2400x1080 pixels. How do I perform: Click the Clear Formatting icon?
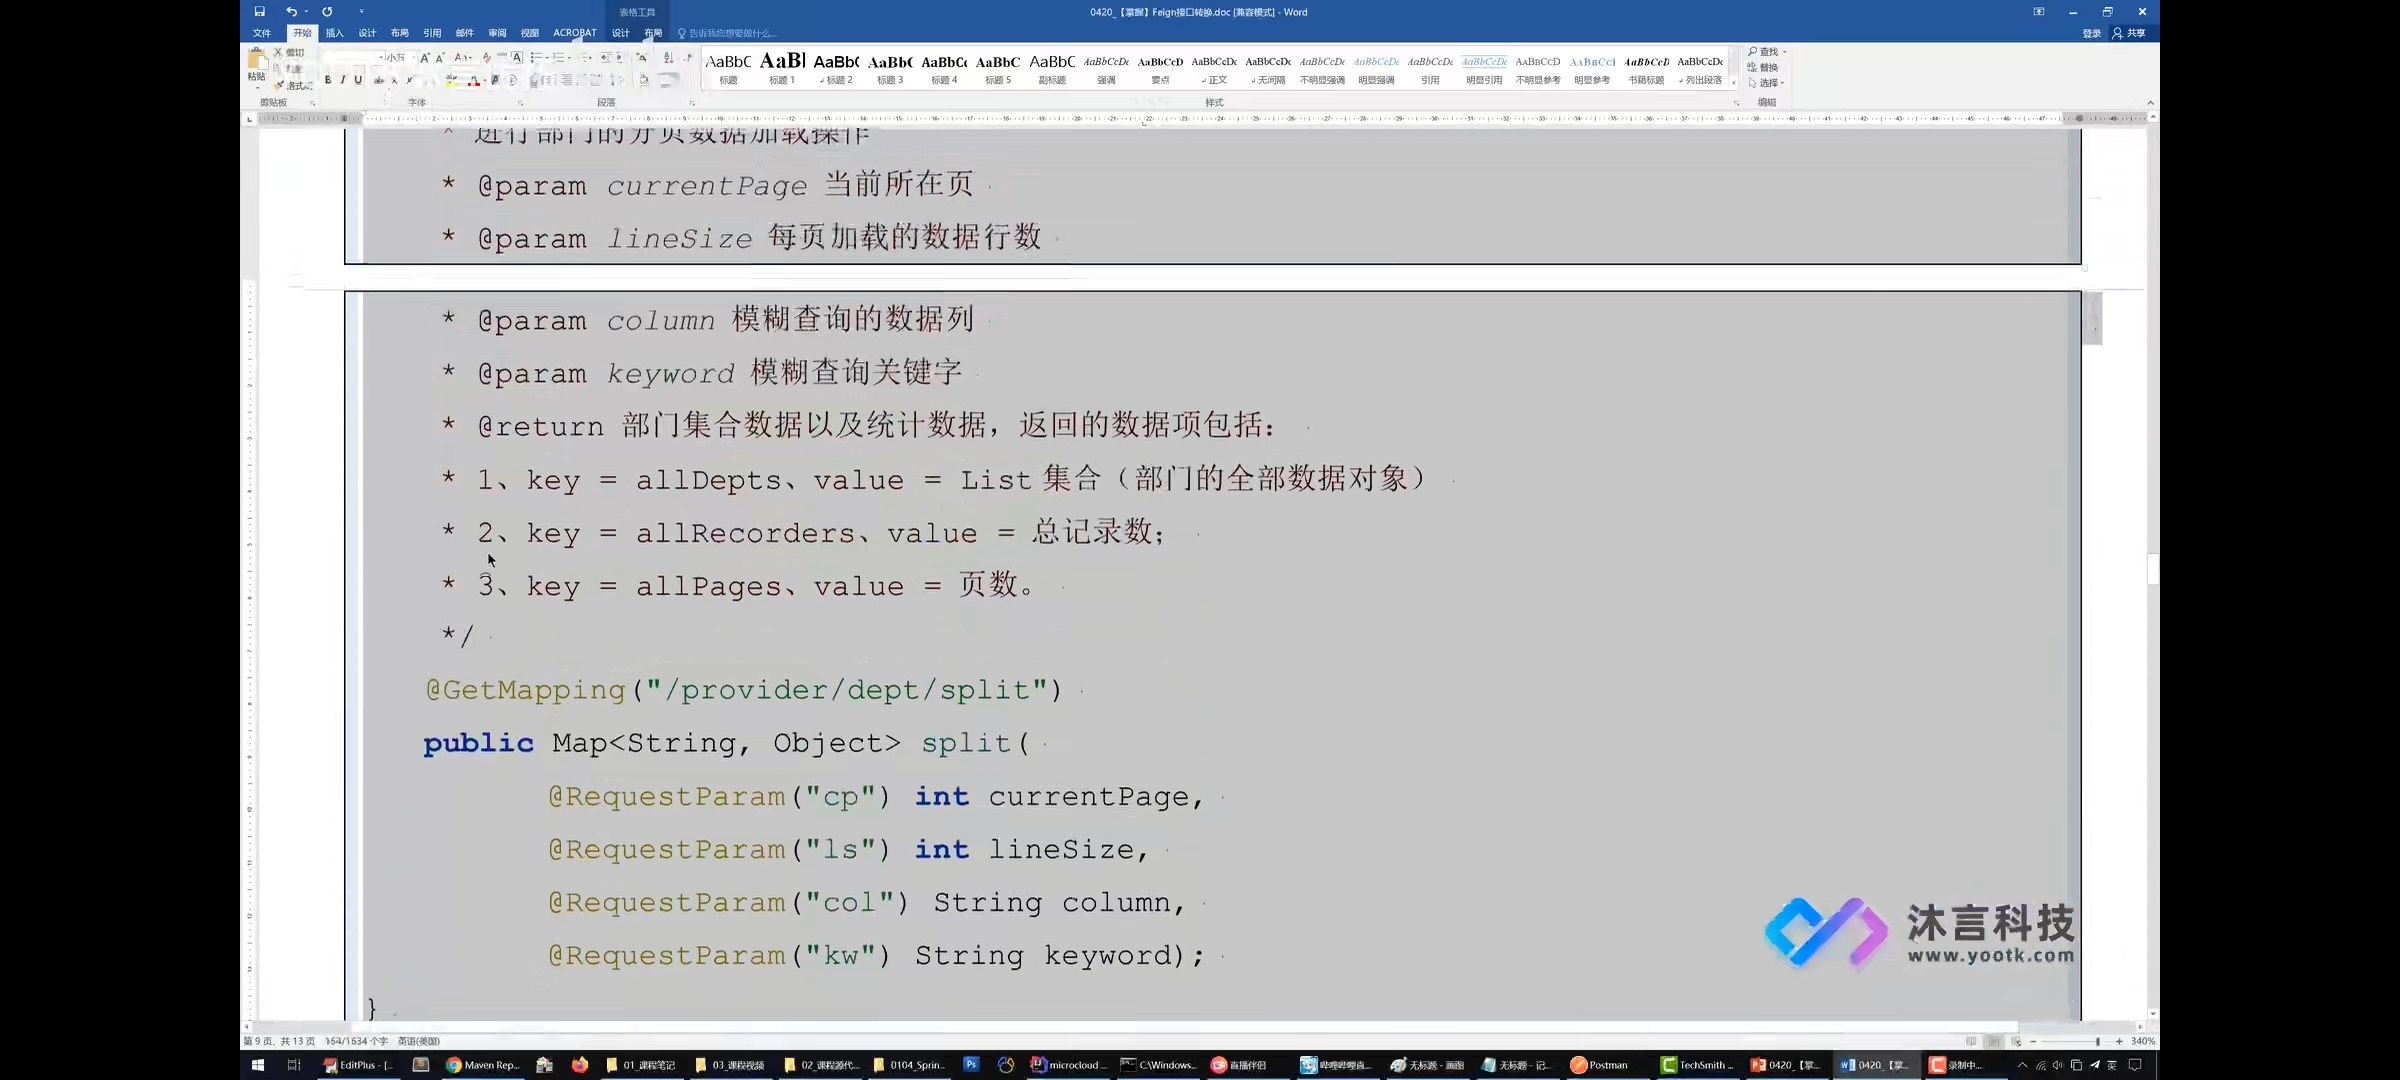click(x=487, y=58)
